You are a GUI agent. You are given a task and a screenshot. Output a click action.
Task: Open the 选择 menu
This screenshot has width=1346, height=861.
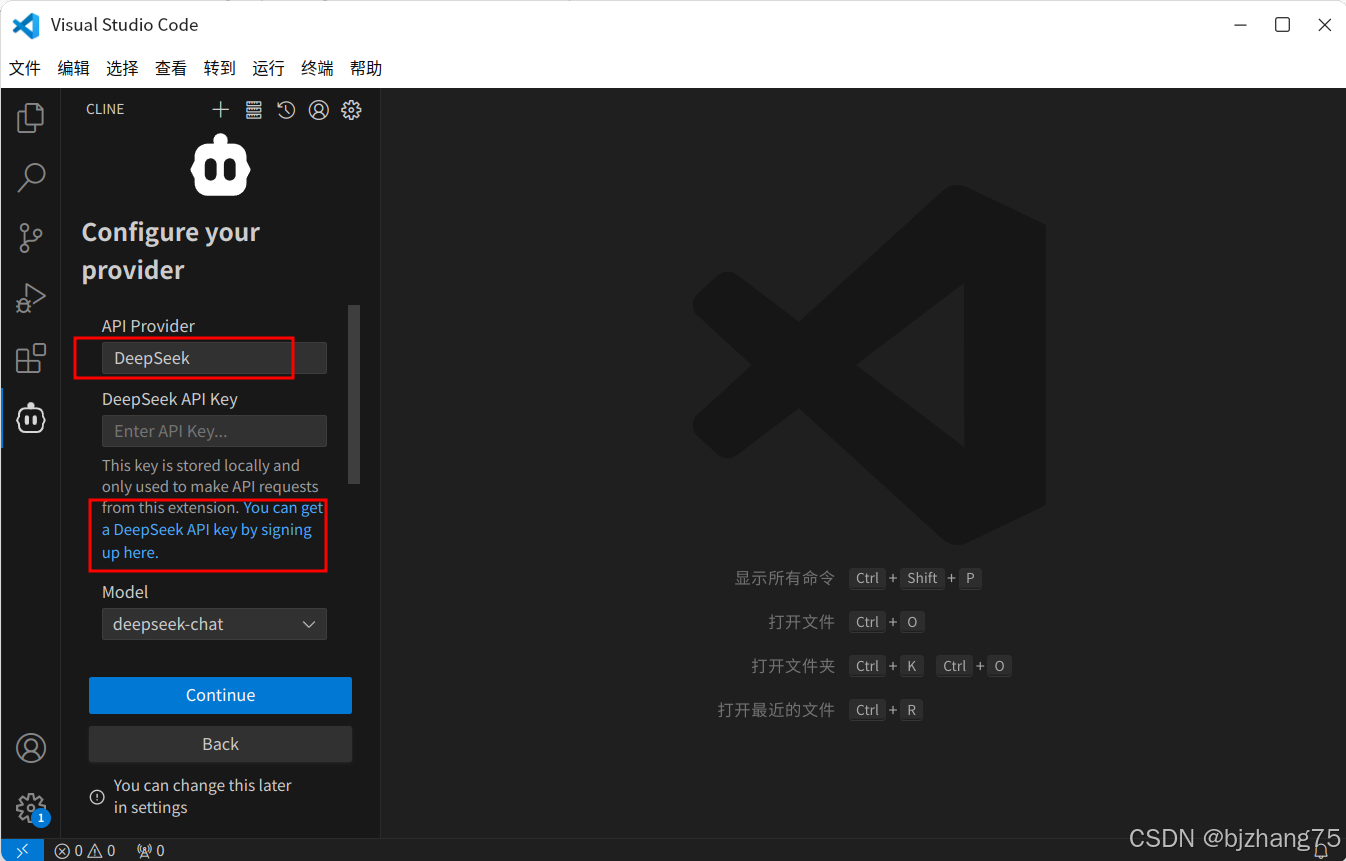[x=122, y=68]
